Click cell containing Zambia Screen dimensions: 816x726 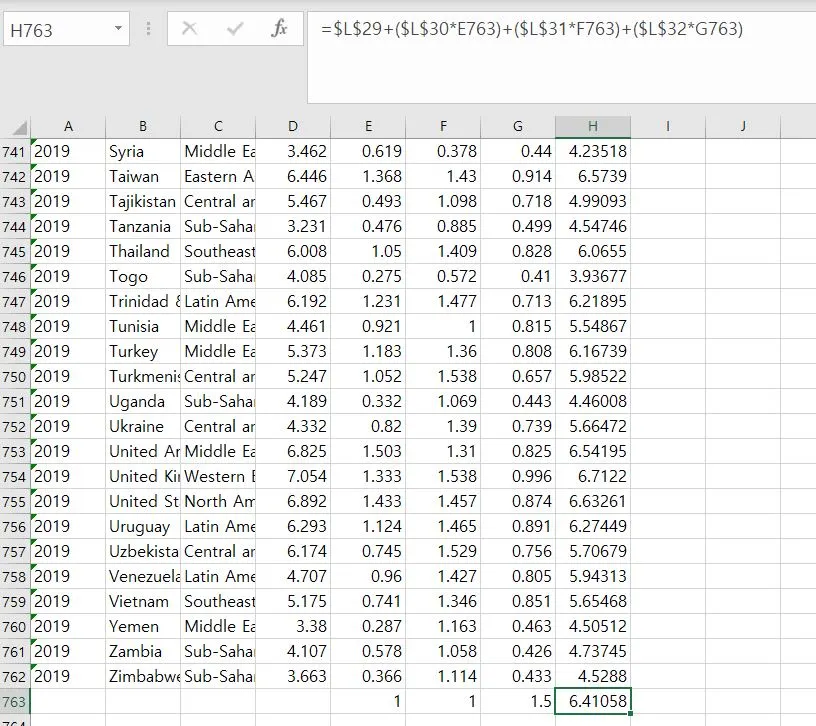tap(143, 651)
